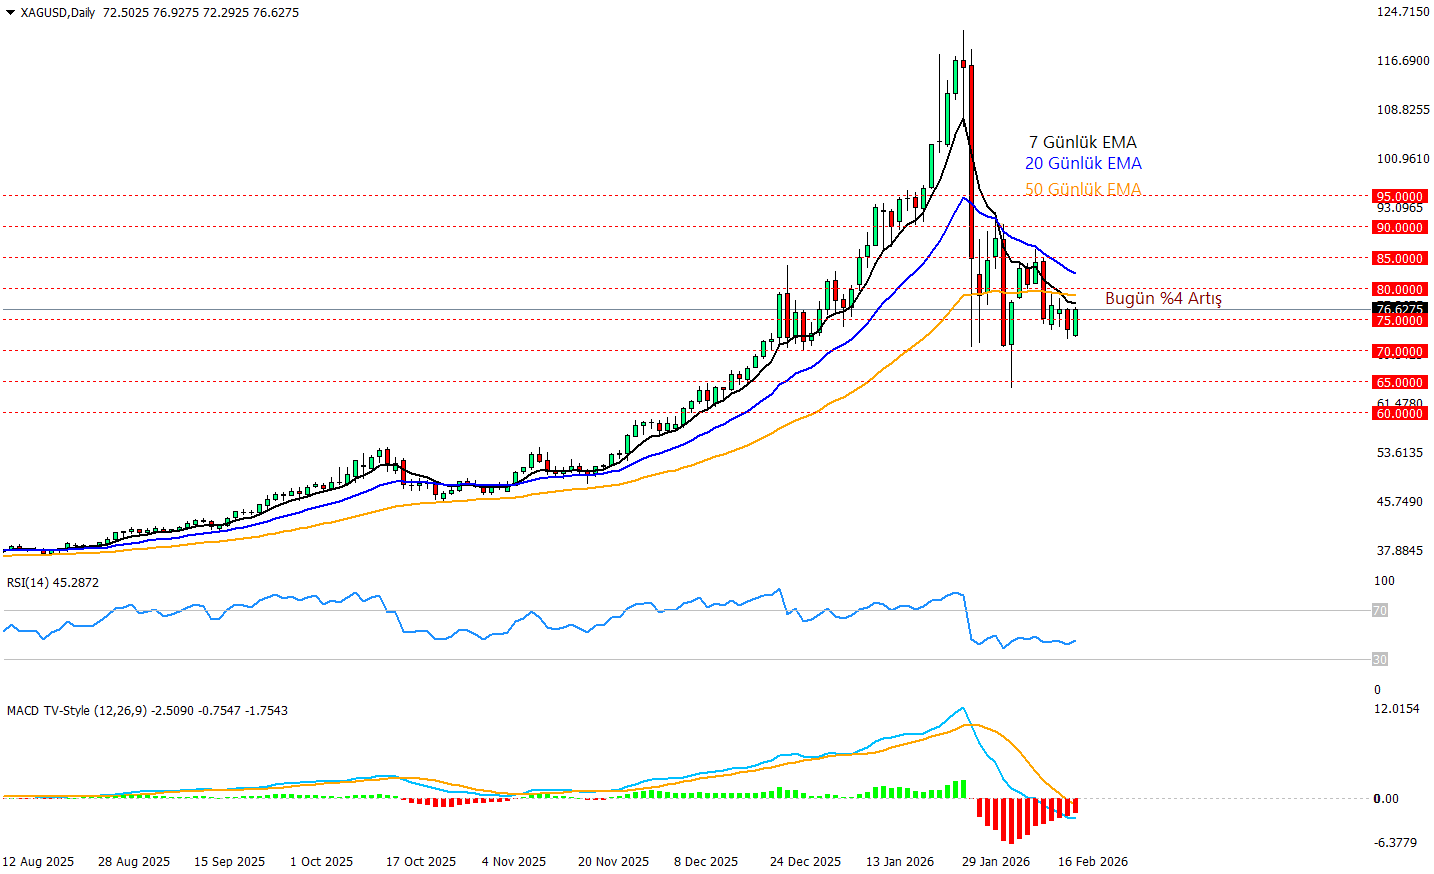Image resolution: width=1434 pixels, height=874 pixels.
Task: Pick the red 70.0000 price level tag
Action: pos(1398,352)
